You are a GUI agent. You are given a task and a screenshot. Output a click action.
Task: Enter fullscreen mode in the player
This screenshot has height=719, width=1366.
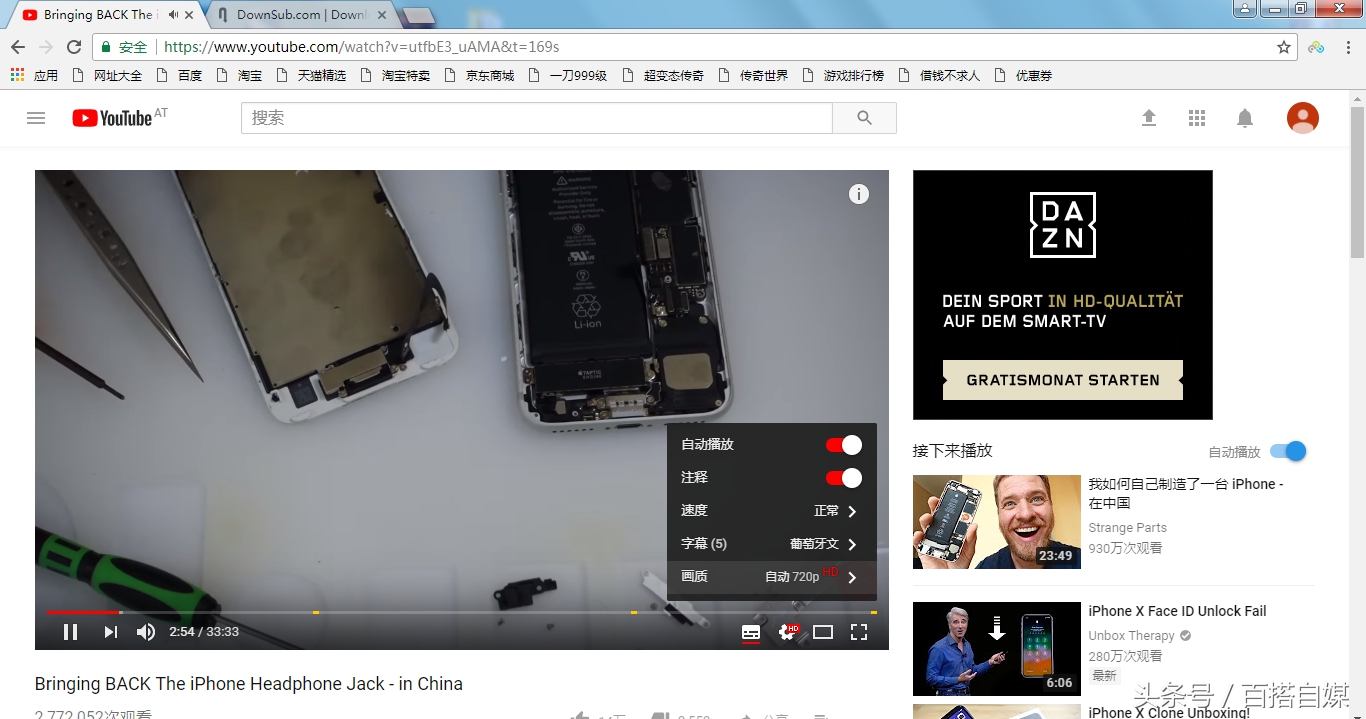(x=858, y=632)
